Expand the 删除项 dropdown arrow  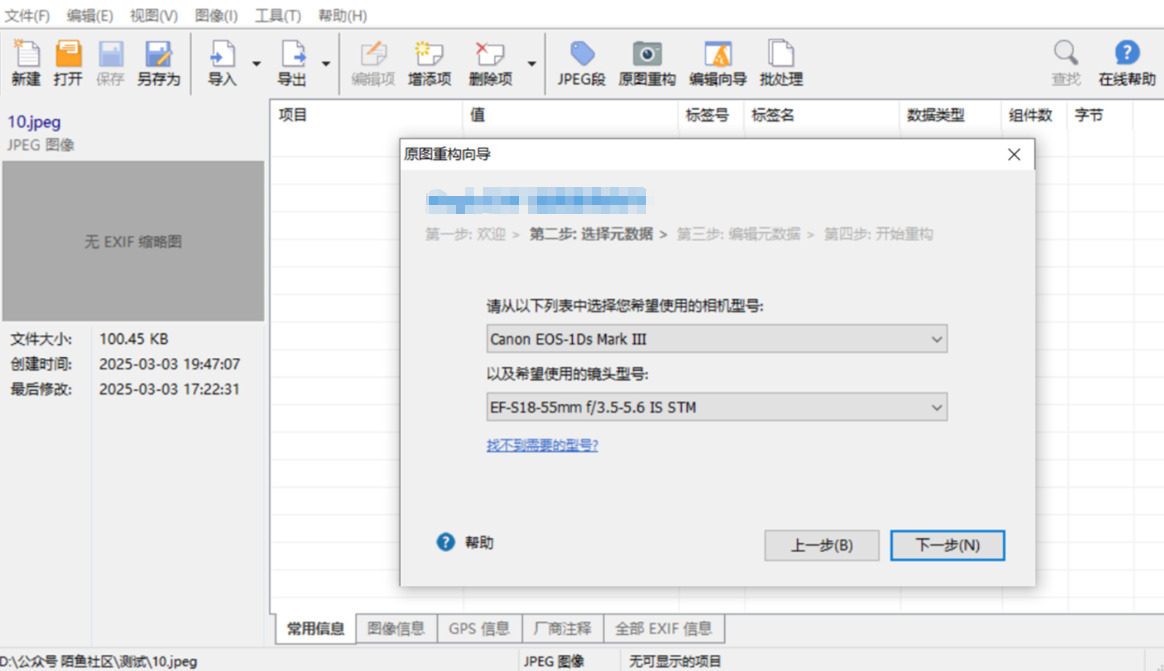[532, 64]
